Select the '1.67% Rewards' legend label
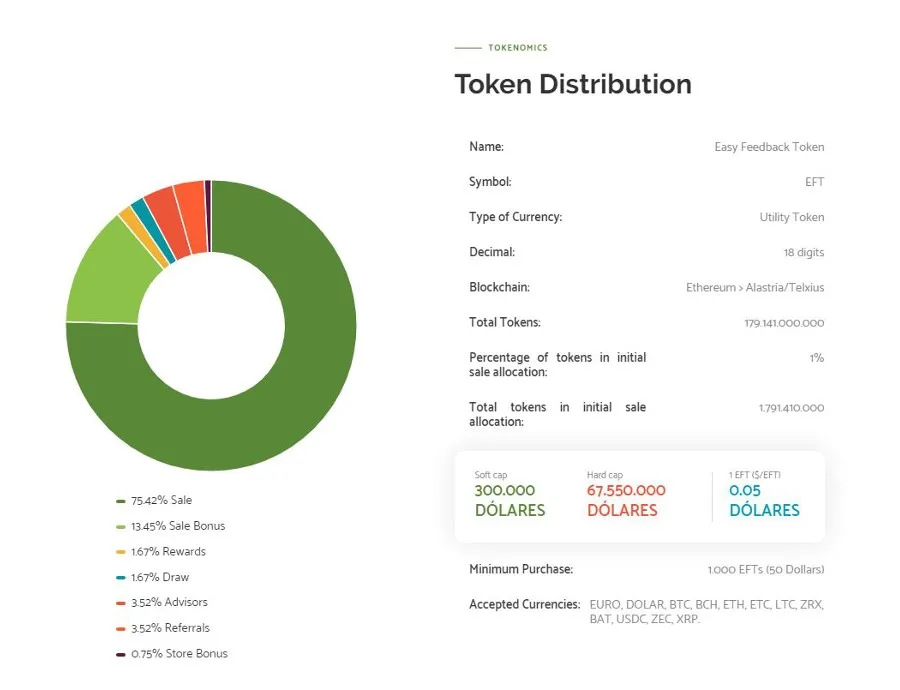The image size is (900, 690). click(168, 552)
